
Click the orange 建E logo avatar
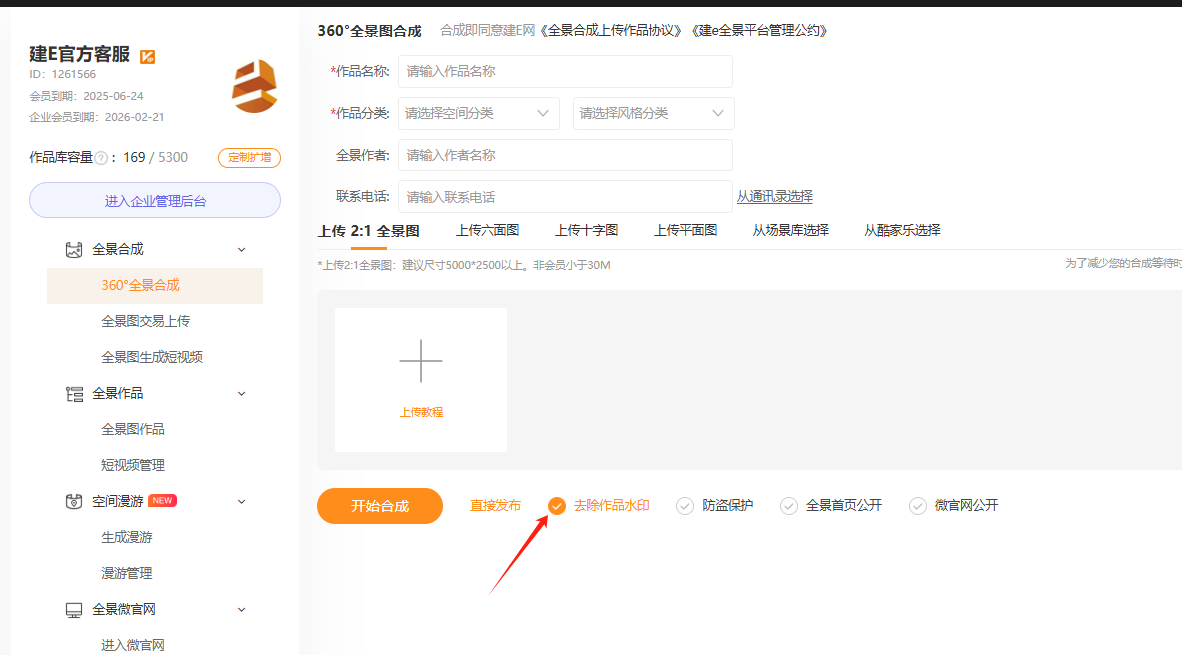coord(253,86)
